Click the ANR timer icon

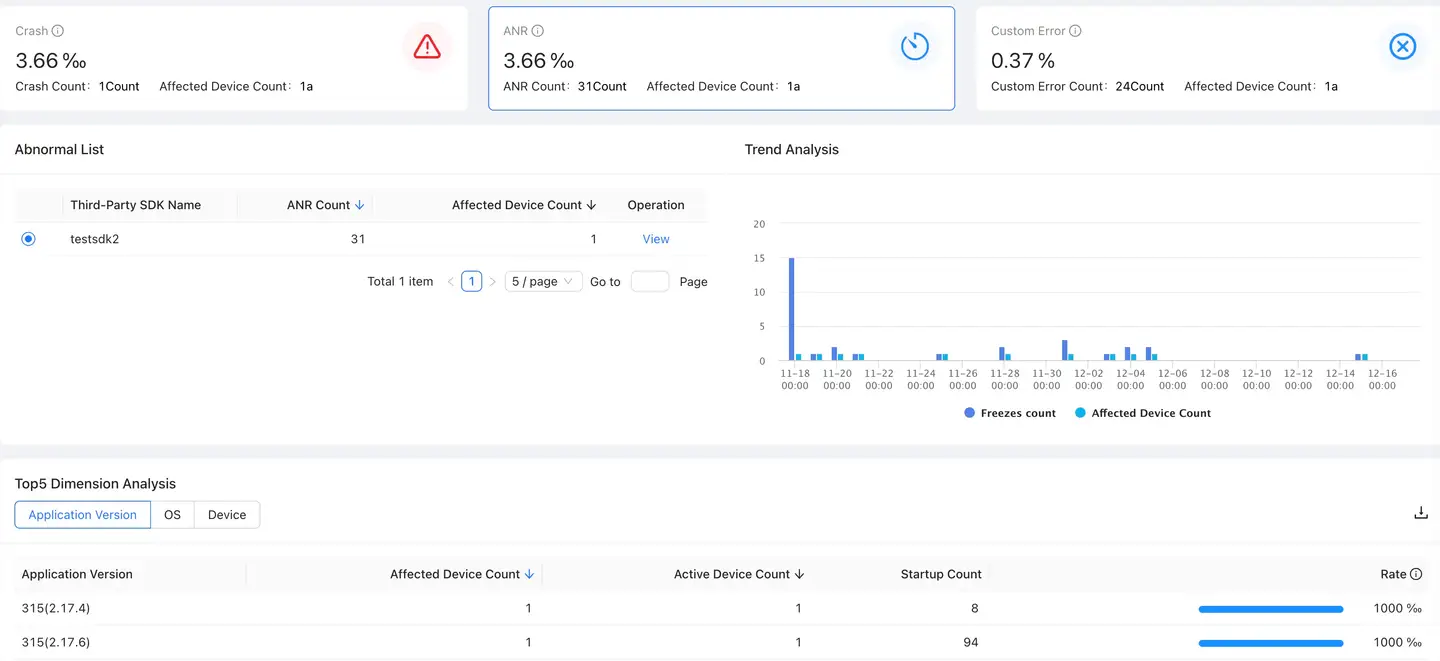click(x=914, y=46)
